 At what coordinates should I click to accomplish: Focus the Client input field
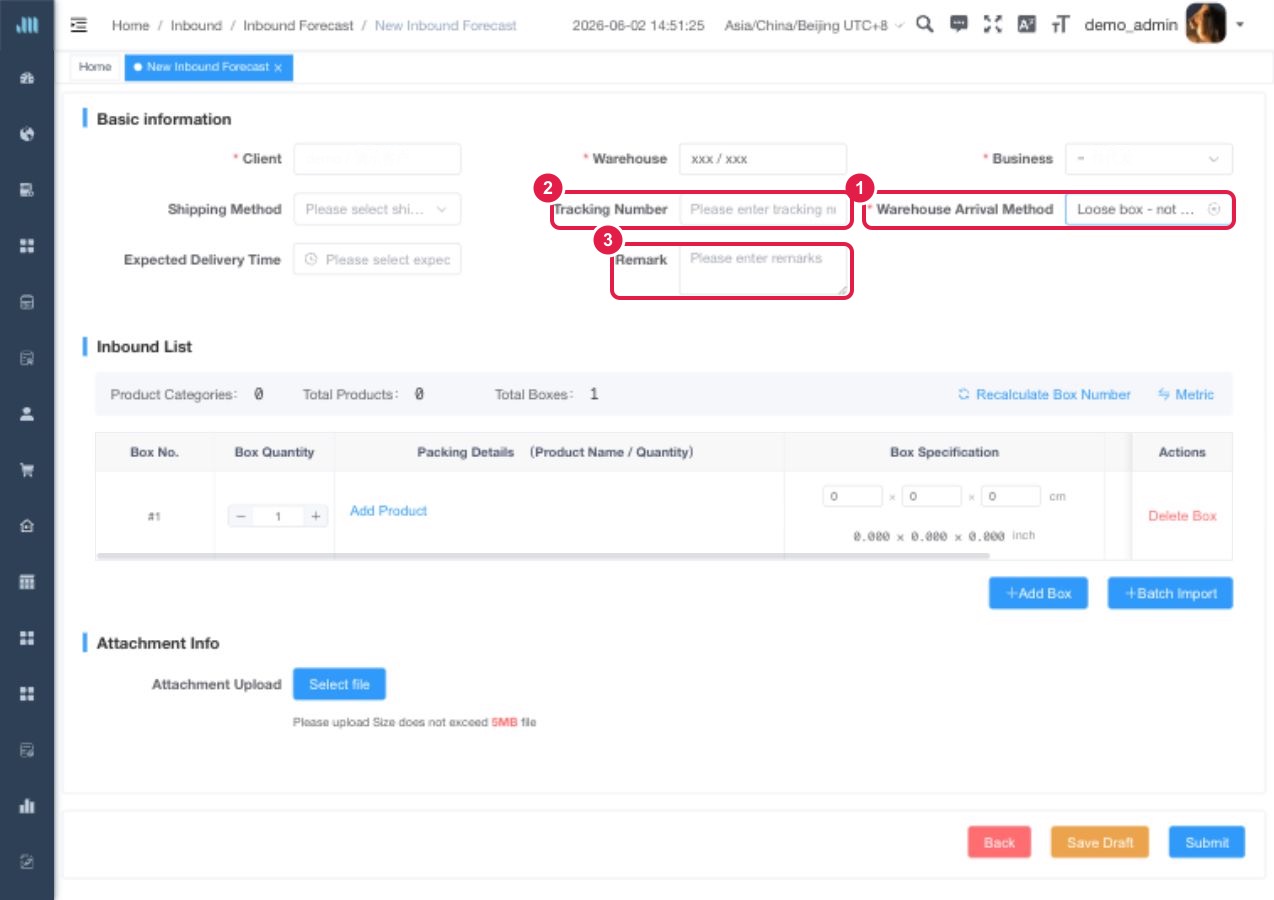pos(377,159)
